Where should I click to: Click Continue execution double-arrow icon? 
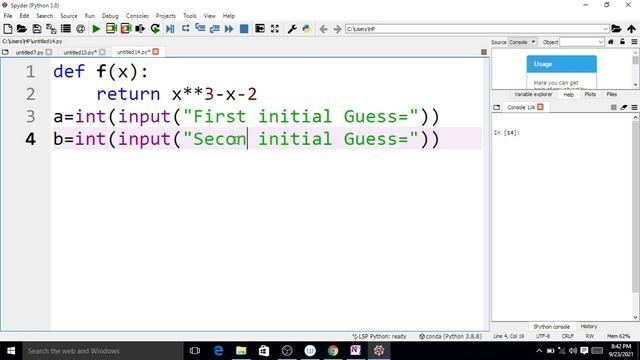coord(229,29)
